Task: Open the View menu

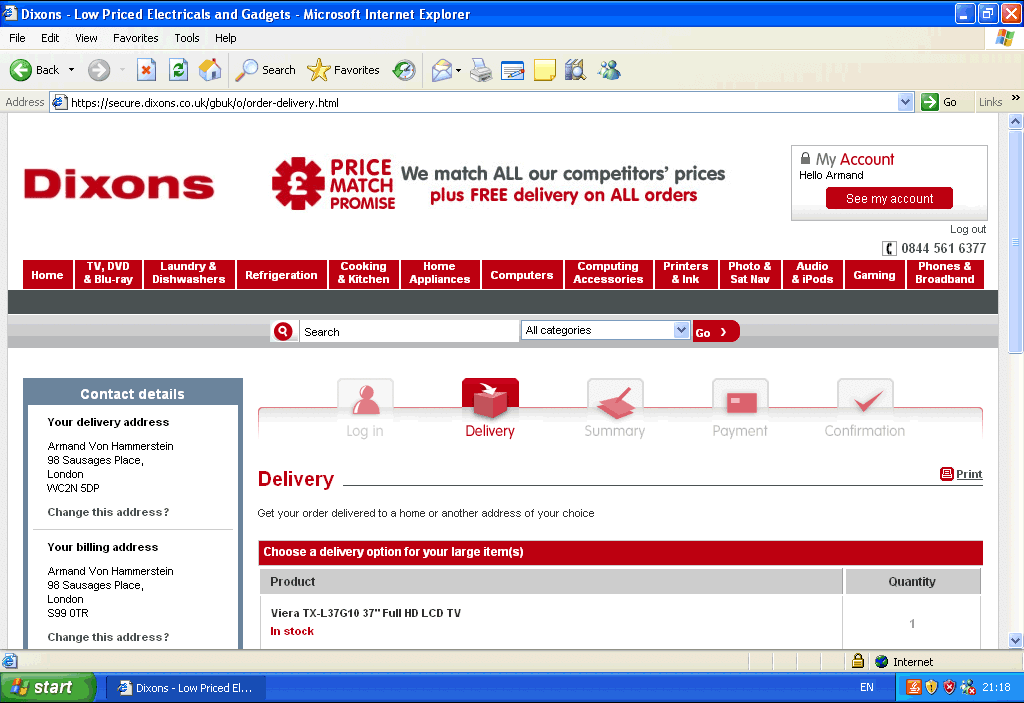Action: pyautogui.click(x=86, y=38)
